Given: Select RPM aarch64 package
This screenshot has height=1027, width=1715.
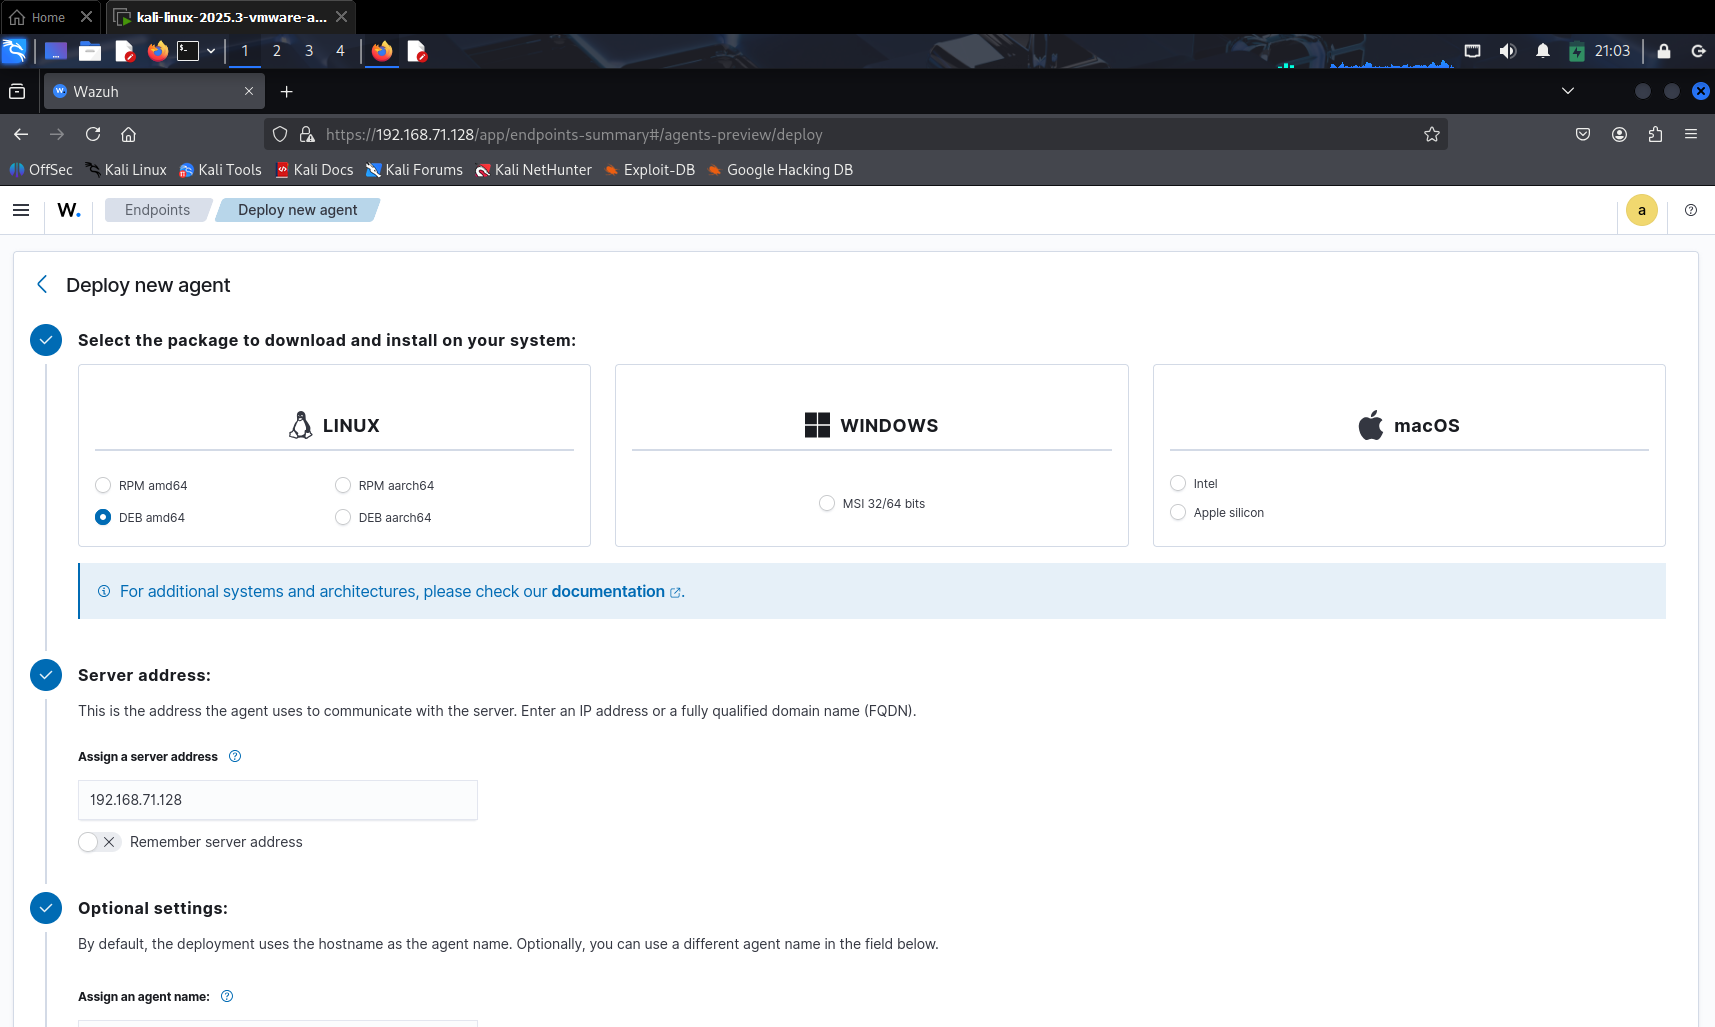Looking at the screenshot, I should pos(343,485).
